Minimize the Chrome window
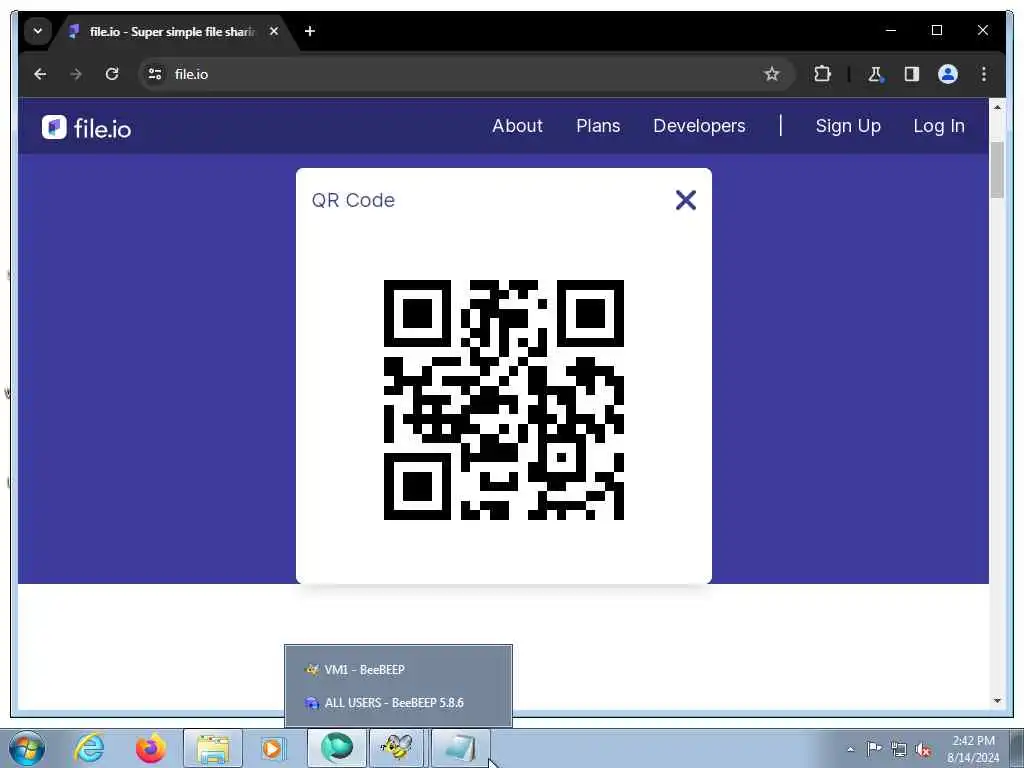 point(891,31)
